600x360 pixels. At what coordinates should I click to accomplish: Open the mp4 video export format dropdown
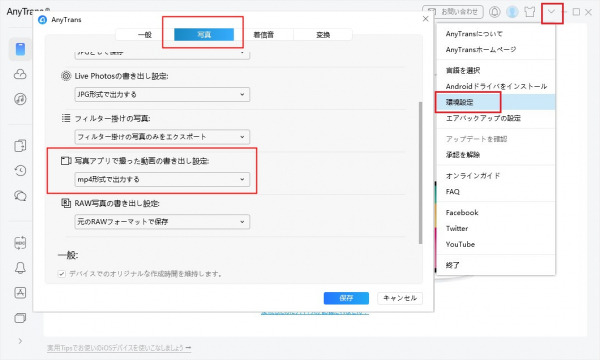(162, 179)
